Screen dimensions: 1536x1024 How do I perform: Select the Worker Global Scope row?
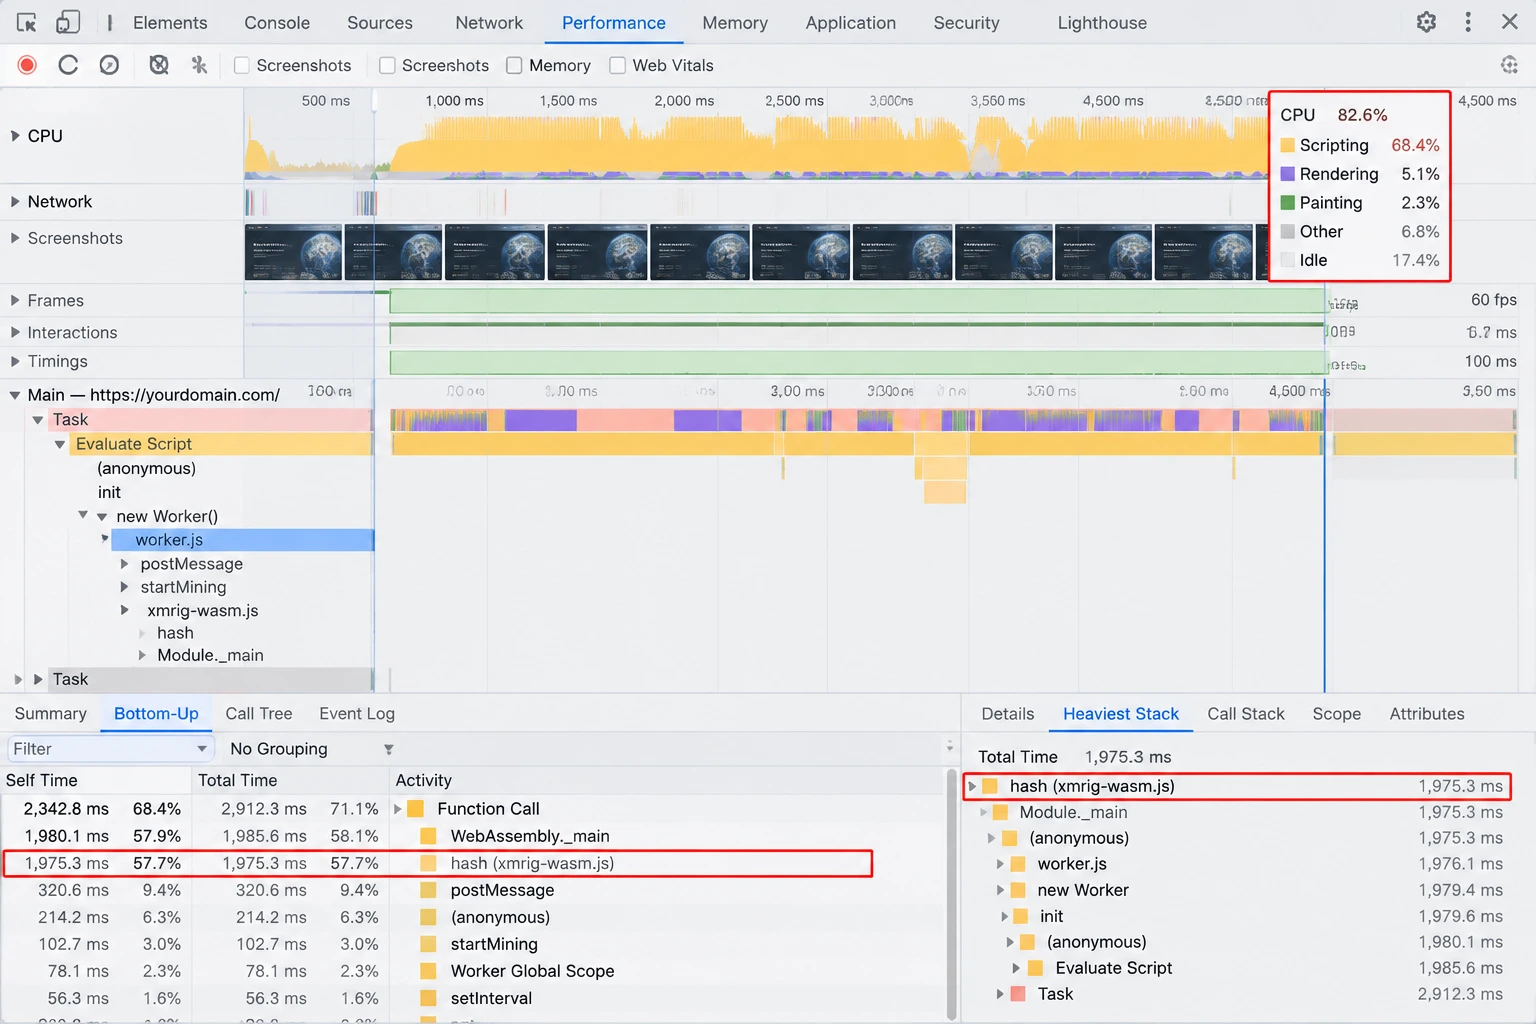pos(473,971)
